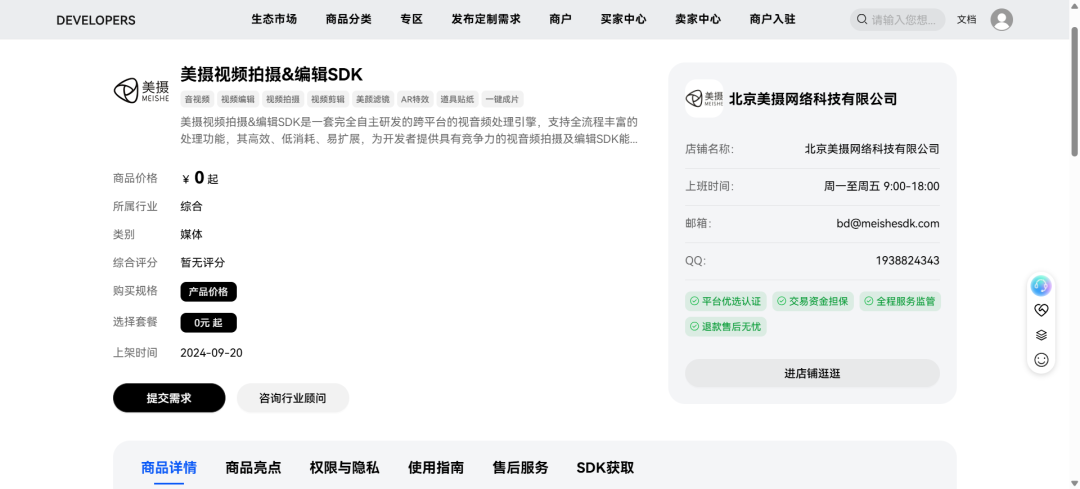
Task: Click the Meishe logo in merchant card
Action: click(704, 98)
